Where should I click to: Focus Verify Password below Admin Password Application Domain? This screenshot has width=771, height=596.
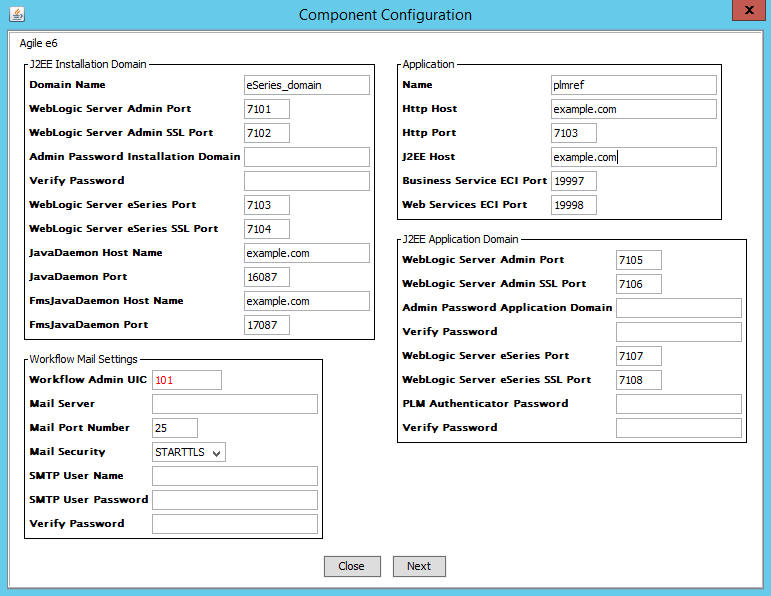click(679, 332)
